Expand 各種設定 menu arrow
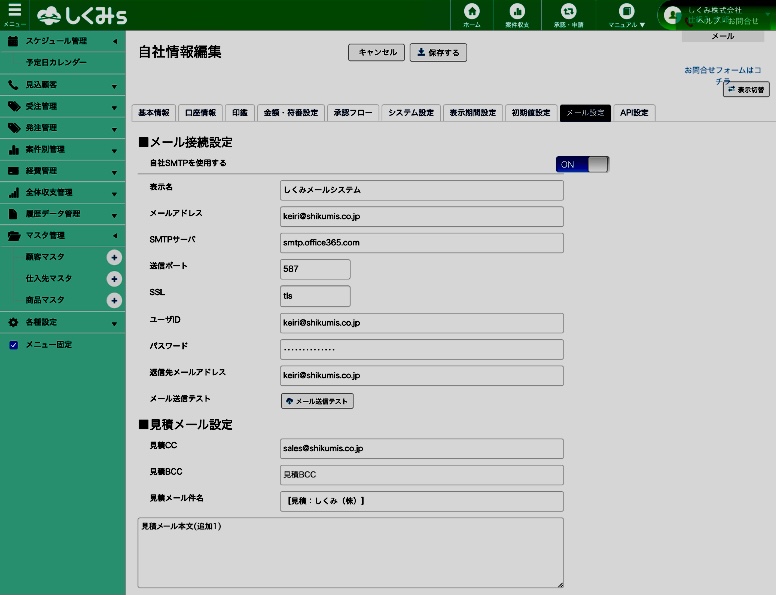776x595 pixels. [x=115, y=324]
